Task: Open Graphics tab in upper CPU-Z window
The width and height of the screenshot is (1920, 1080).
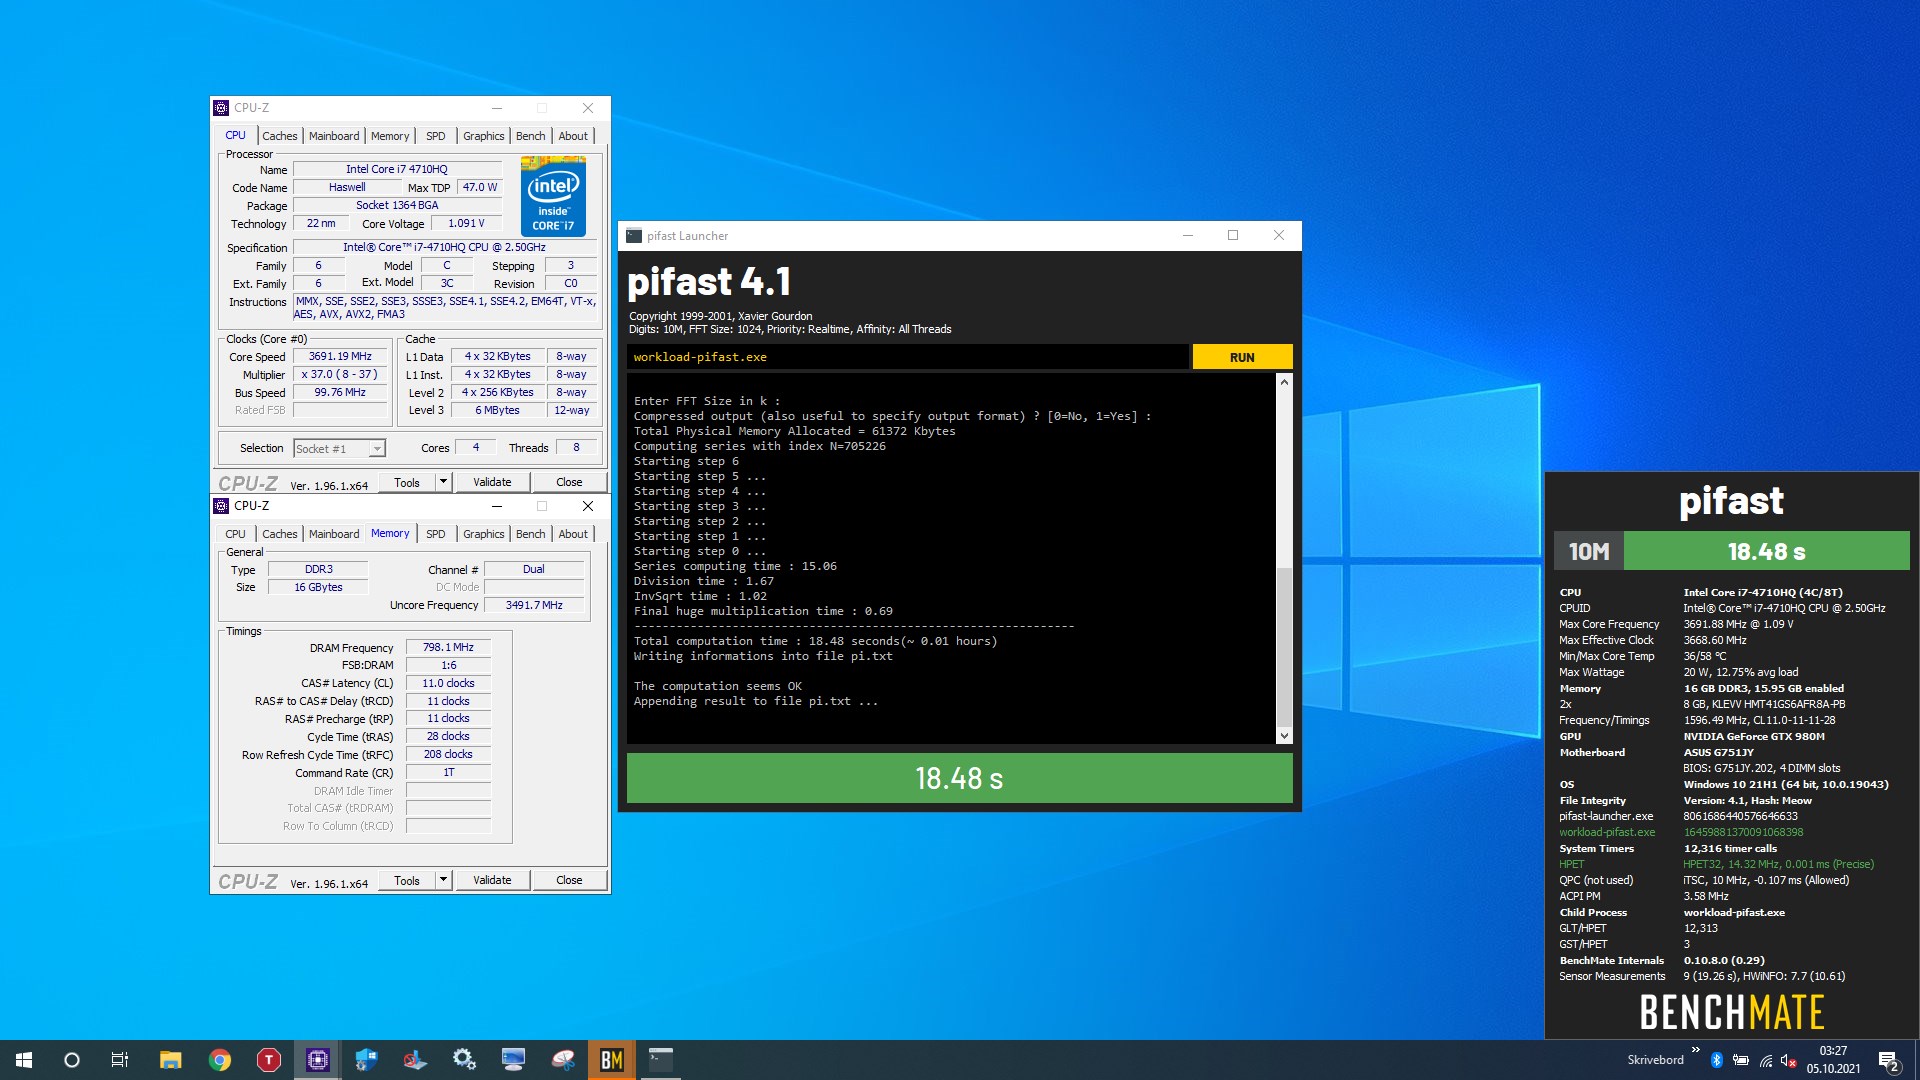Action: pos(484,136)
